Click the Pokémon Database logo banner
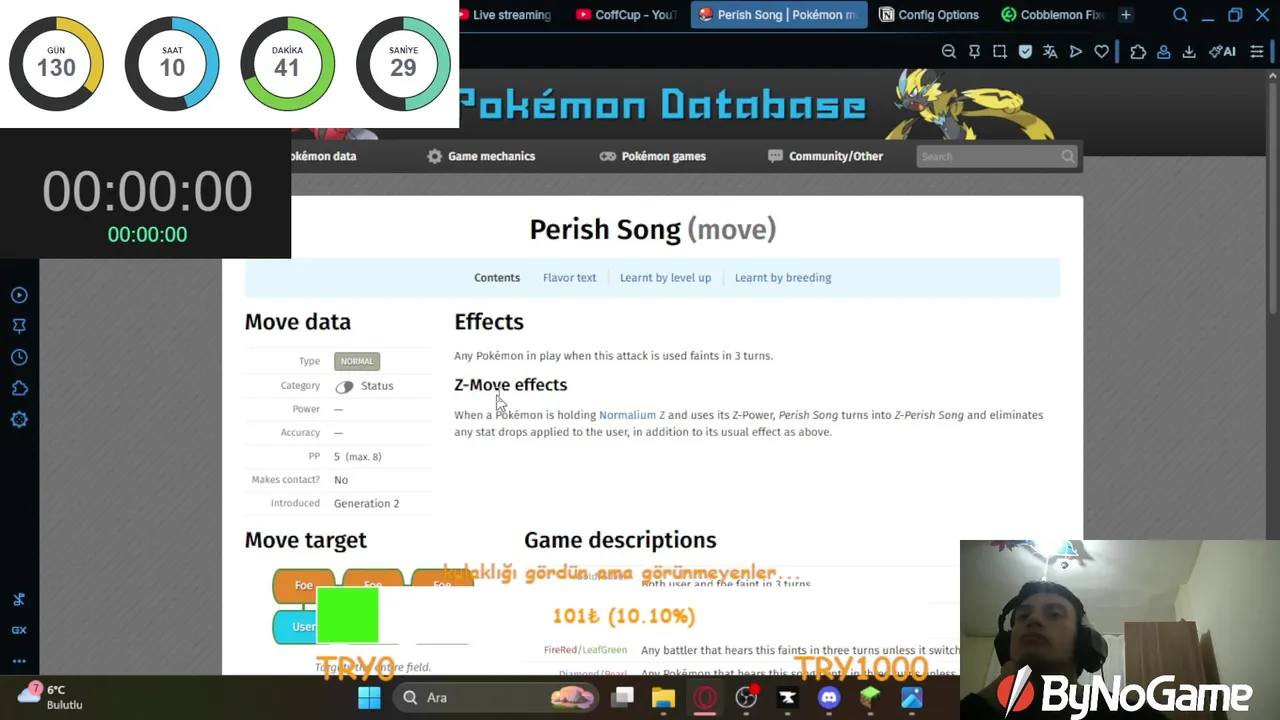Screen dimensions: 1280x720 pyautogui.click(x=662, y=105)
